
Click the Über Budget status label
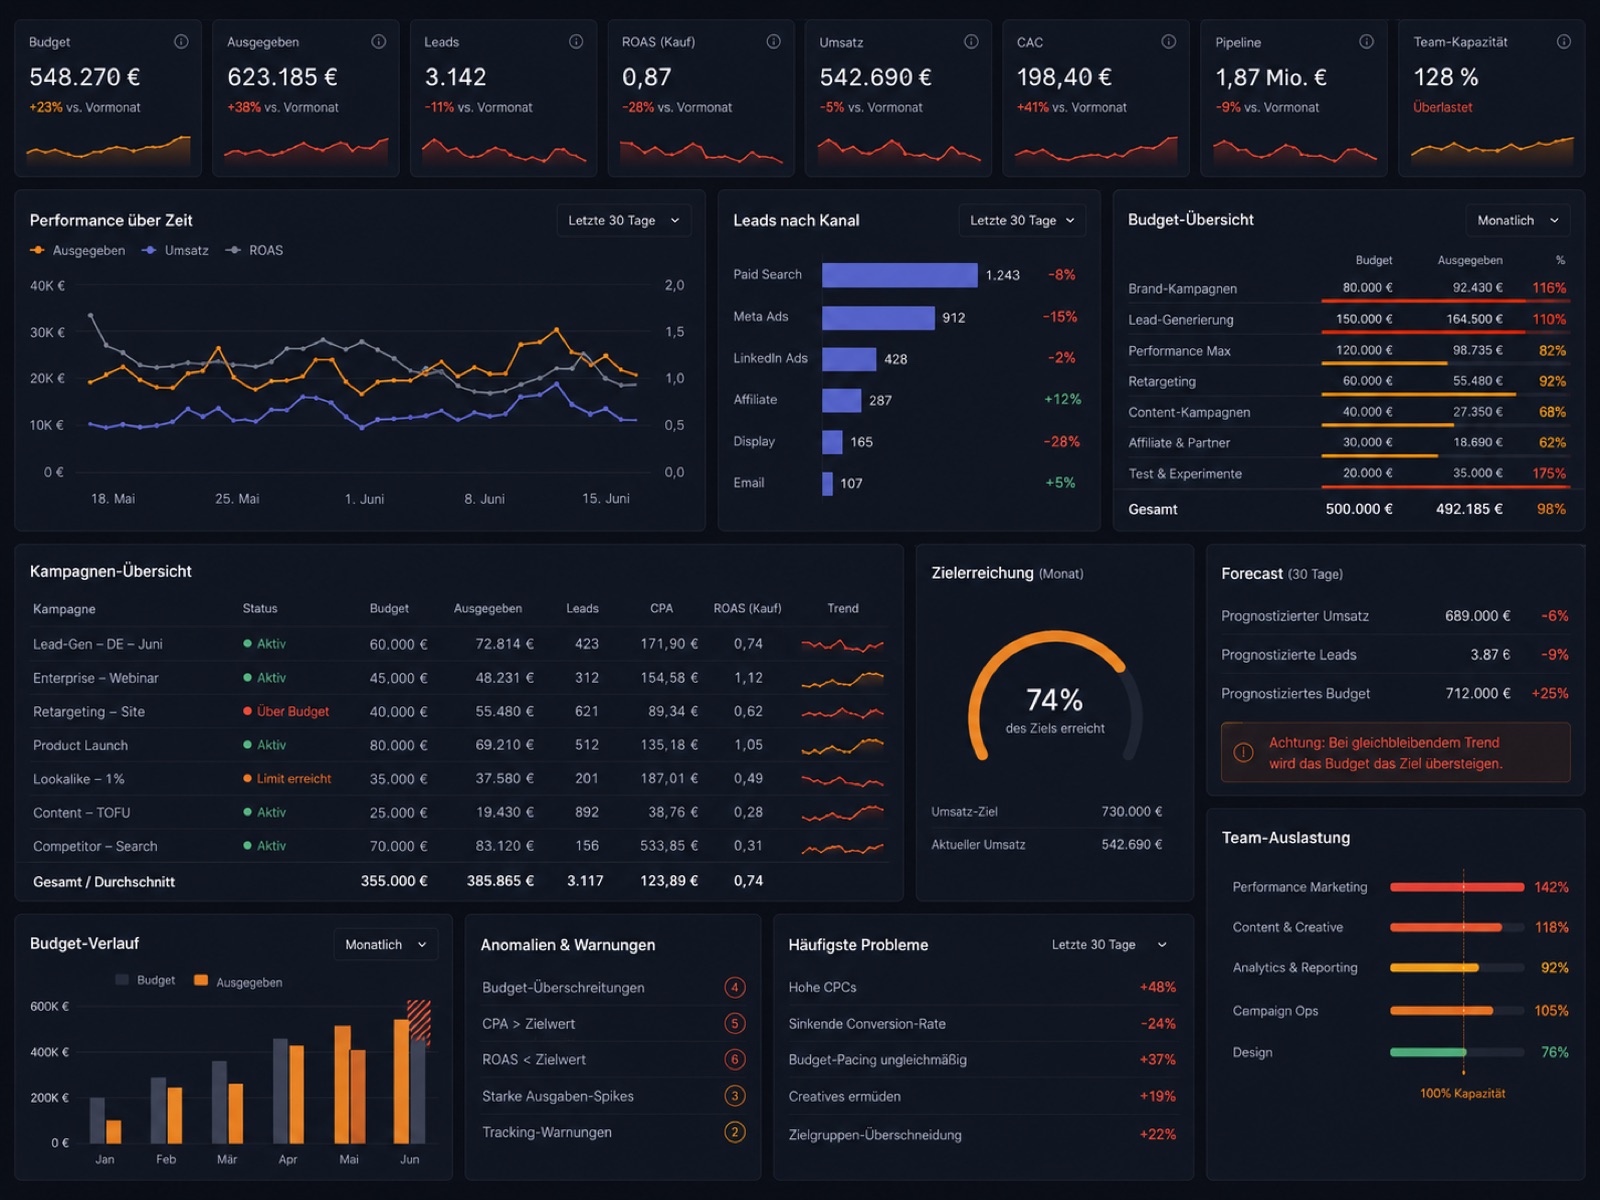coord(292,712)
